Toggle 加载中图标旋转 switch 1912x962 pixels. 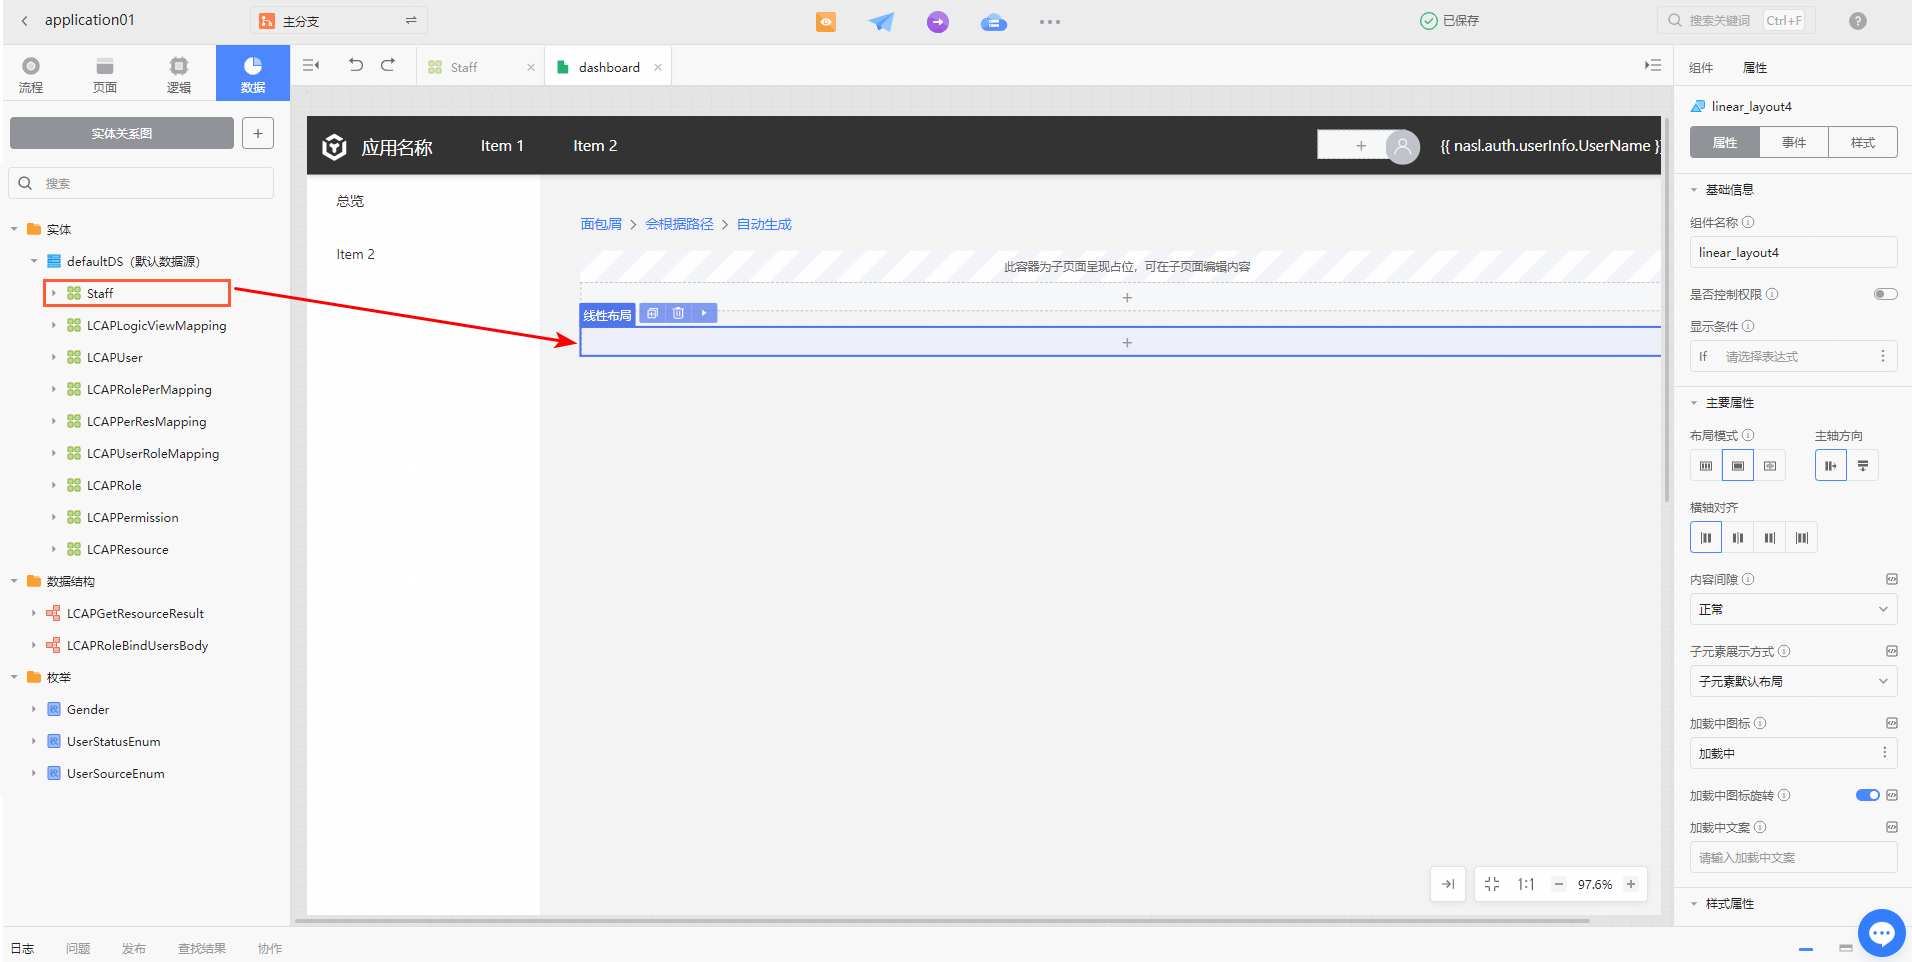(1867, 795)
